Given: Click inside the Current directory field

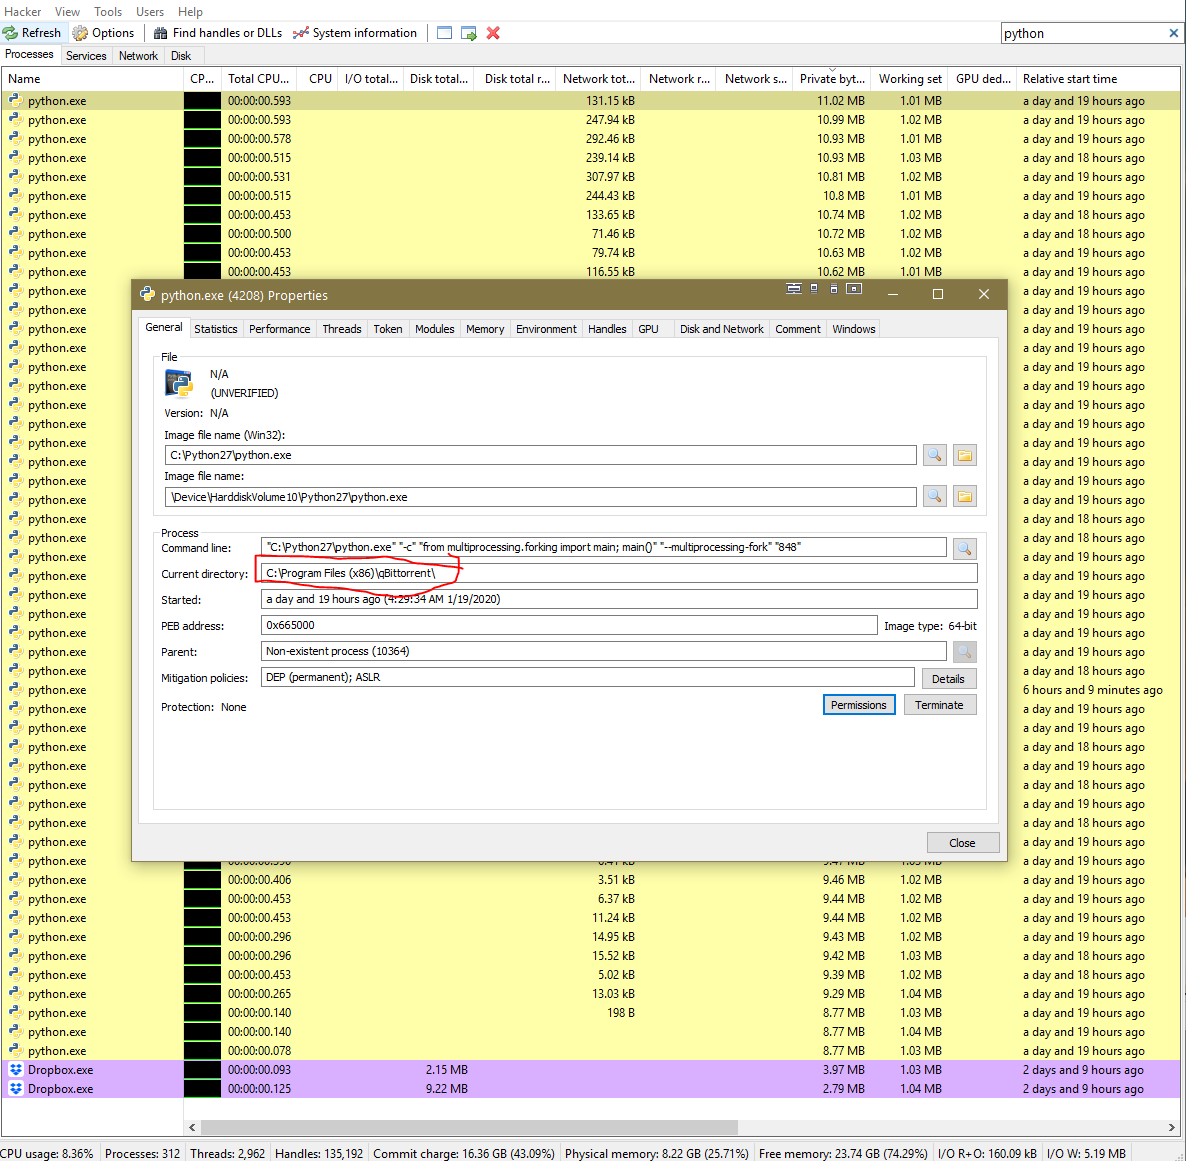Looking at the screenshot, I should (x=500, y=572).
